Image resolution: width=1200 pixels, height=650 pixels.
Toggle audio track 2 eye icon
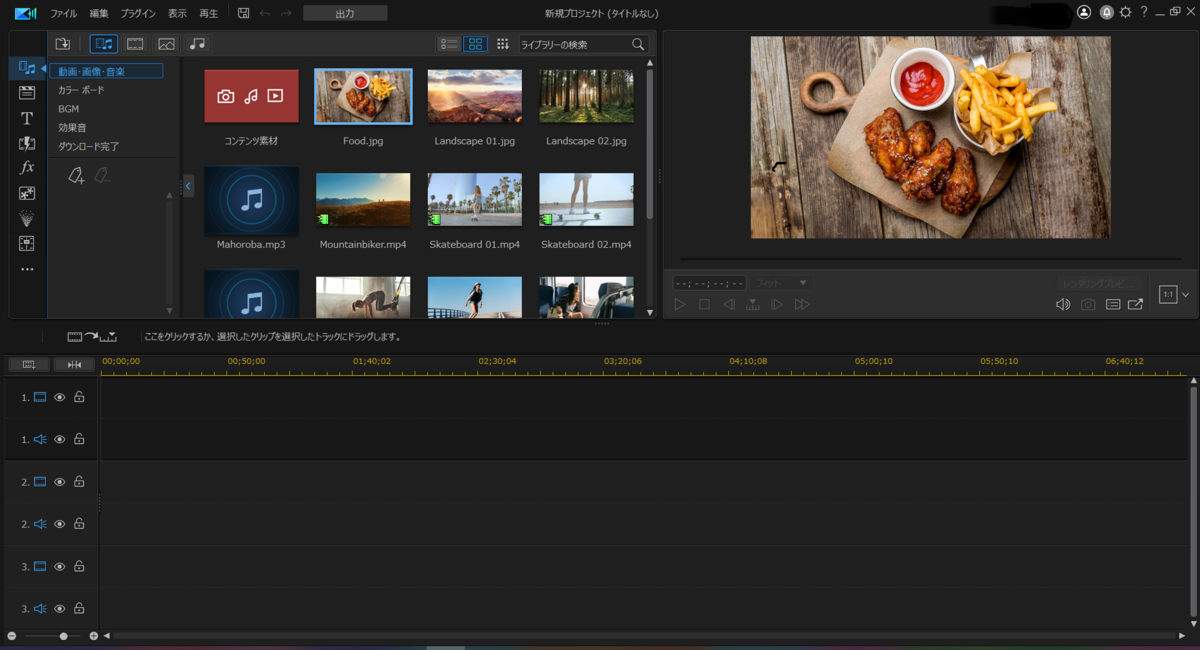(59, 523)
